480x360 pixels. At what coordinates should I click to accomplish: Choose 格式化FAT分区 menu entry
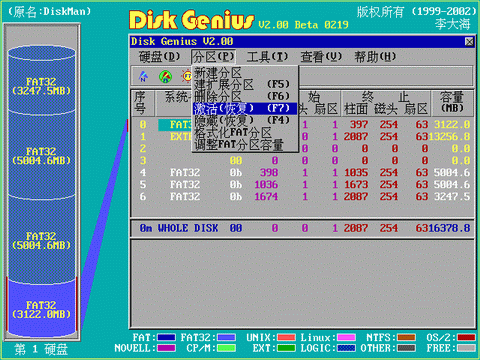click(x=245, y=132)
